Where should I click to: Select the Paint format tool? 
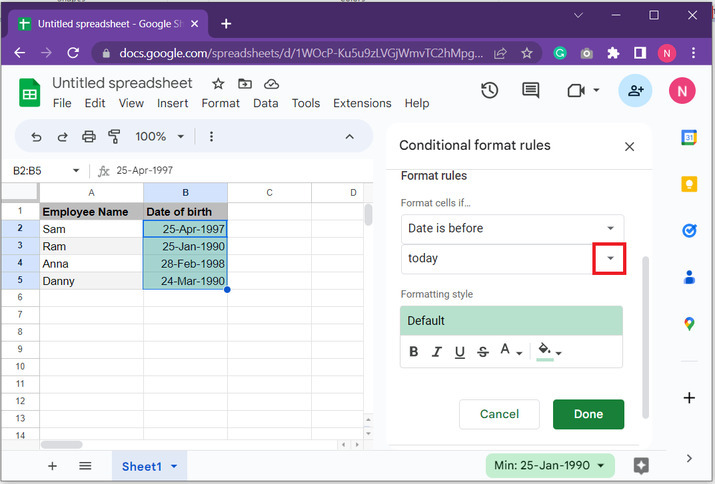pos(114,136)
